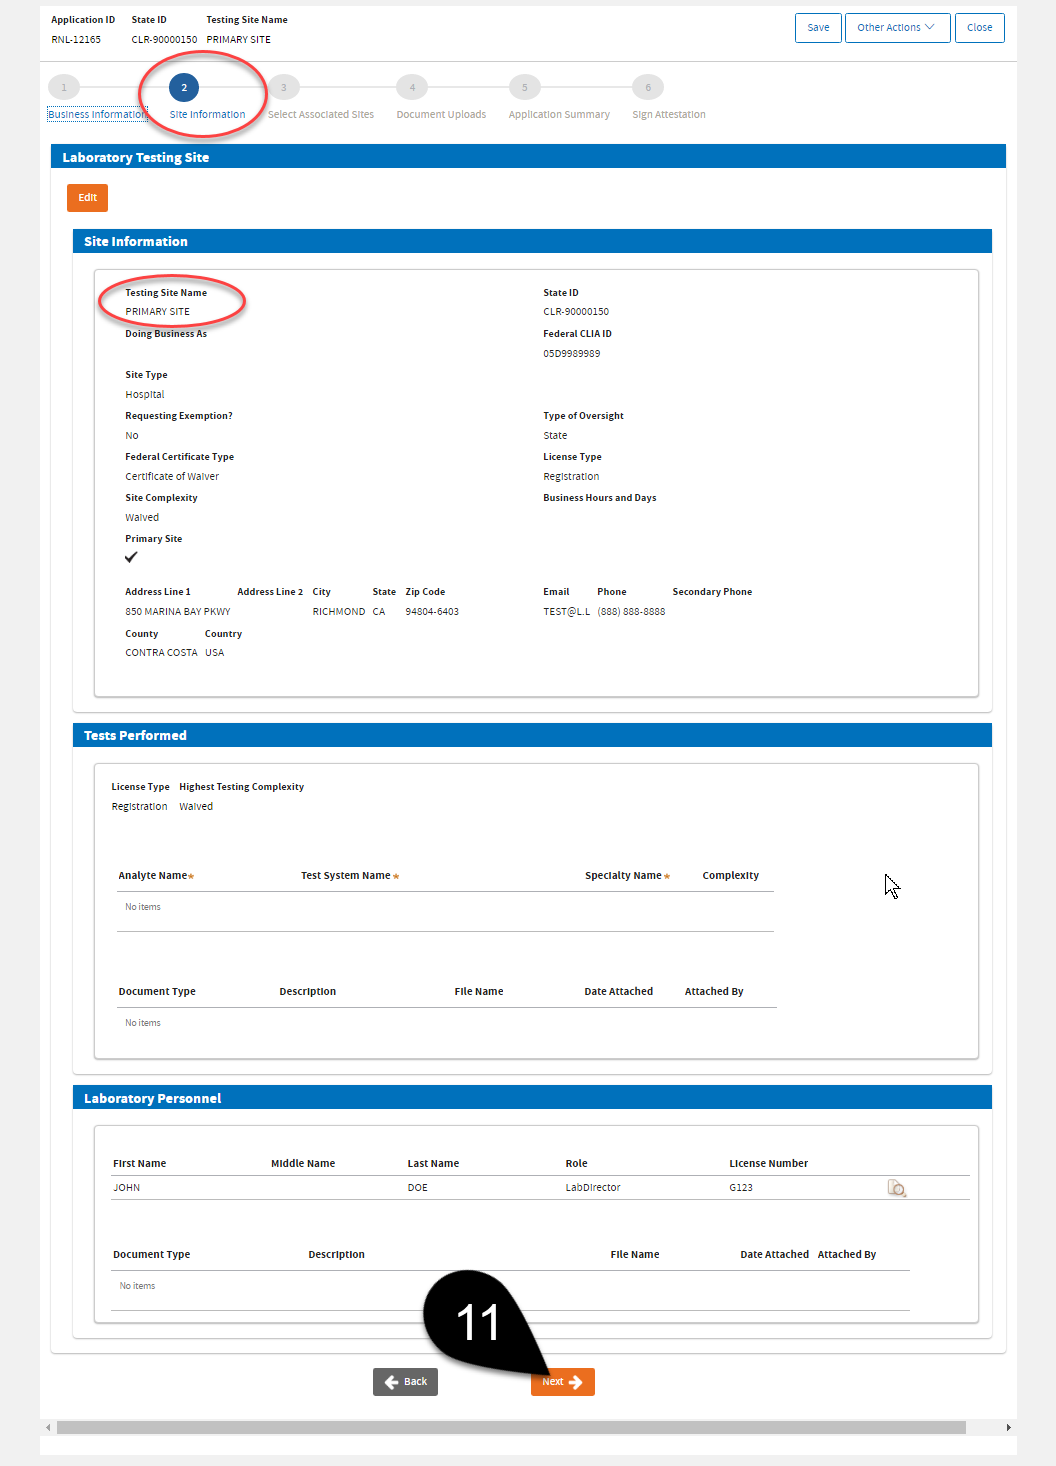Close the application record
The image size is (1056, 1466).
pyautogui.click(x=979, y=27)
